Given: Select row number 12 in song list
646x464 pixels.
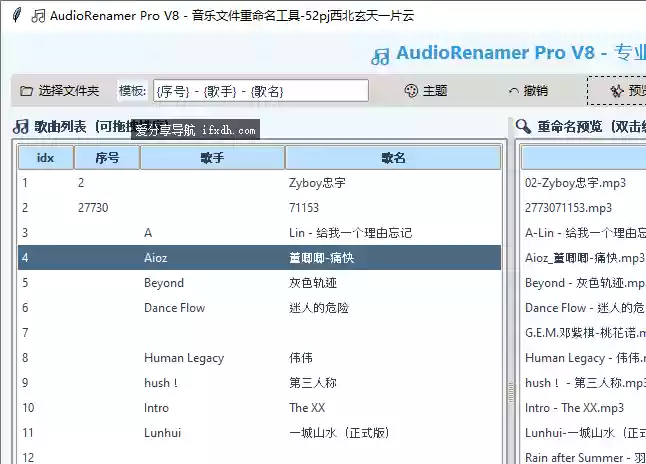Looking at the screenshot, I should 260,457.
